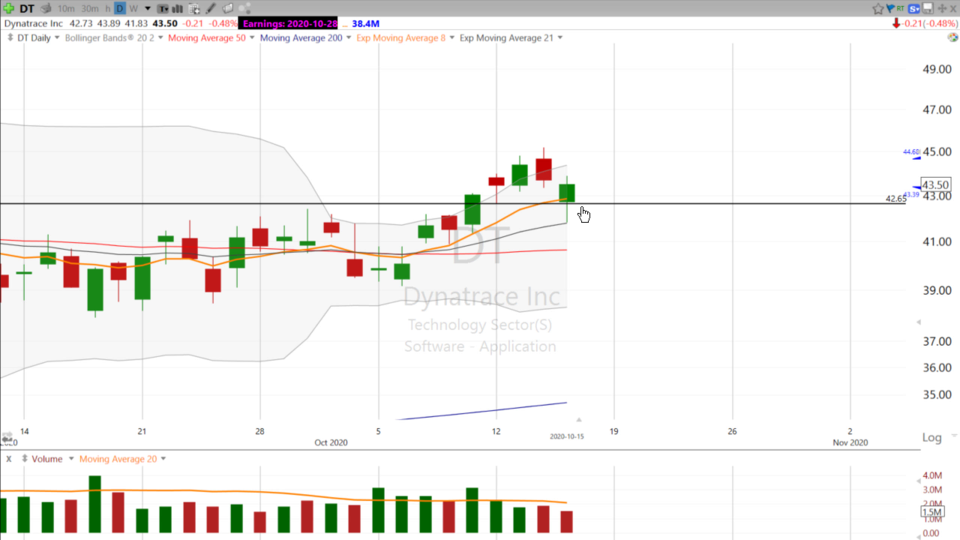
Task: Click the 44.60 blue price marker
Action: 911,152
